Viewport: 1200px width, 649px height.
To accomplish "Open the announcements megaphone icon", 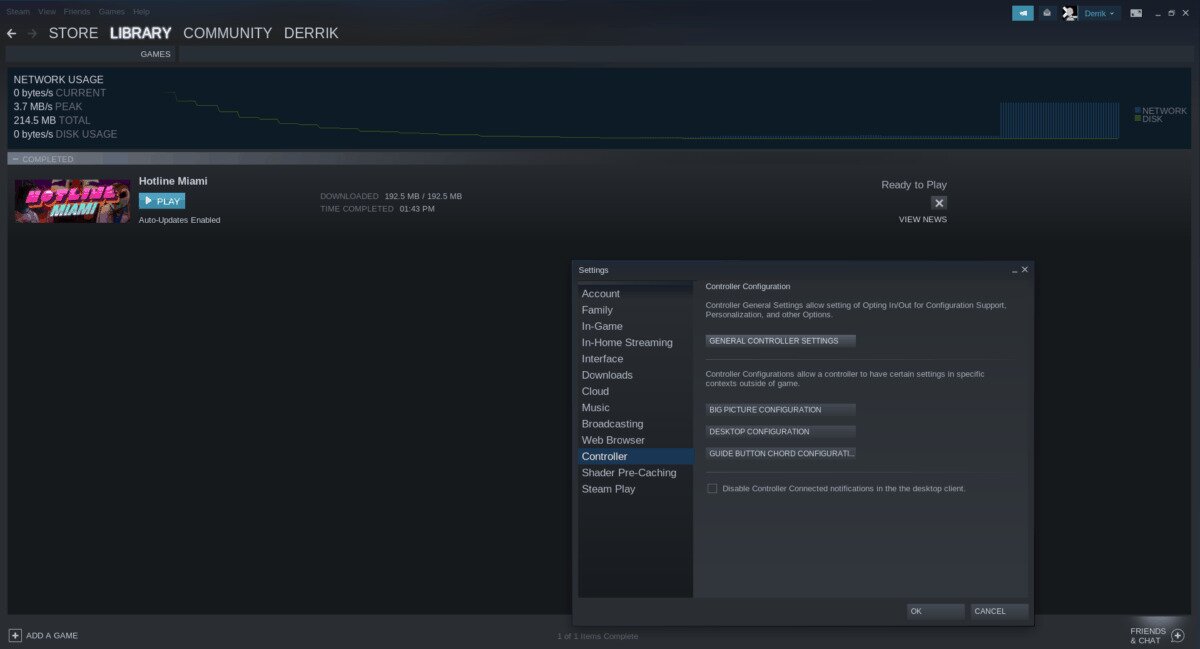I will pos(1022,13).
